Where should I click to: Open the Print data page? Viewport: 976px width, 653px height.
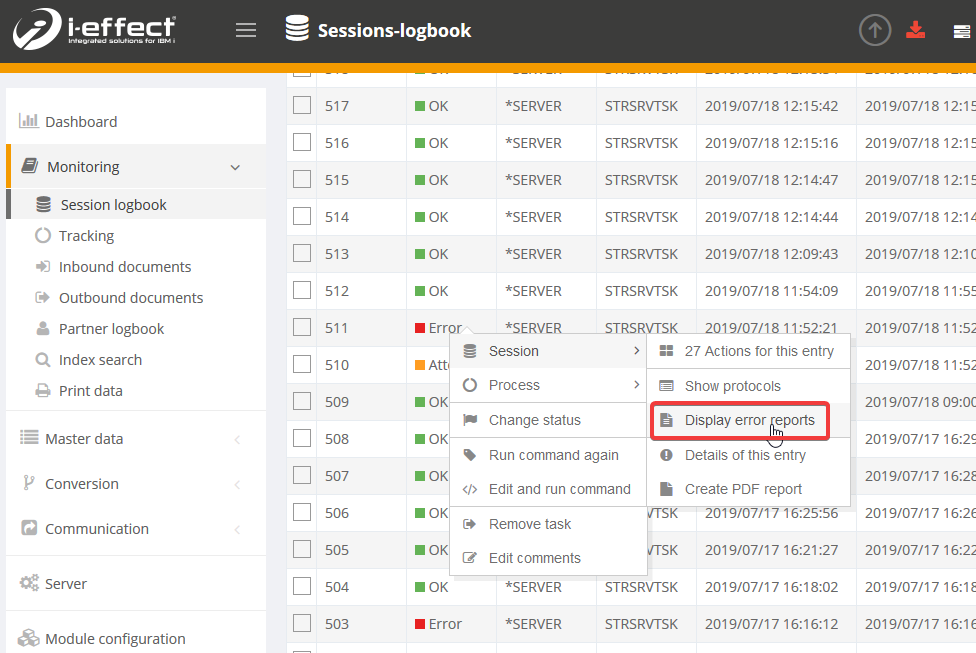90,391
